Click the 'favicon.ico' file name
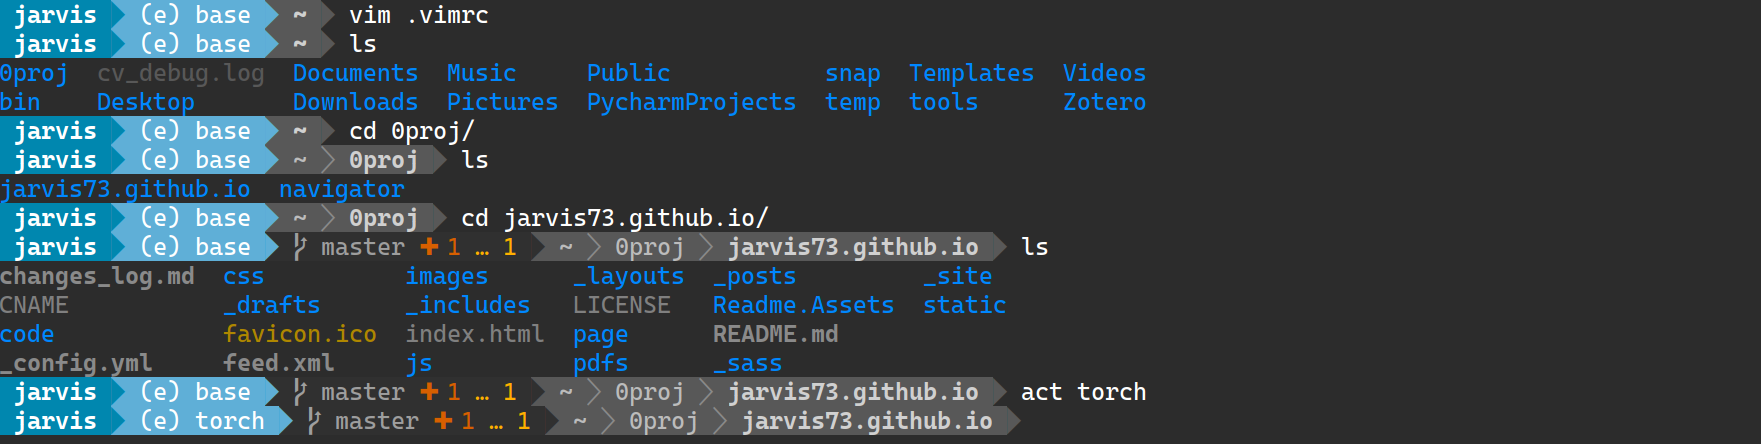The height and width of the screenshot is (444, 1761). 300,334
